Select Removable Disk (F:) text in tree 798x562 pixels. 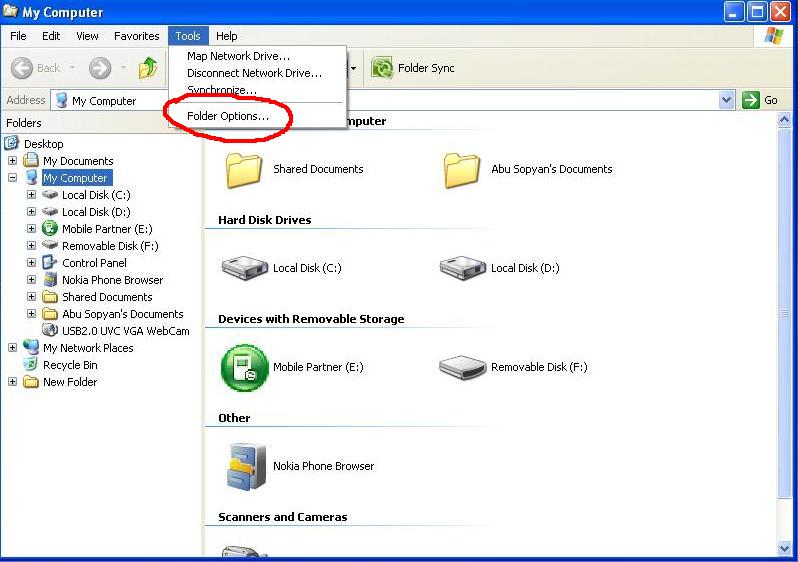(x=110, y=246)
